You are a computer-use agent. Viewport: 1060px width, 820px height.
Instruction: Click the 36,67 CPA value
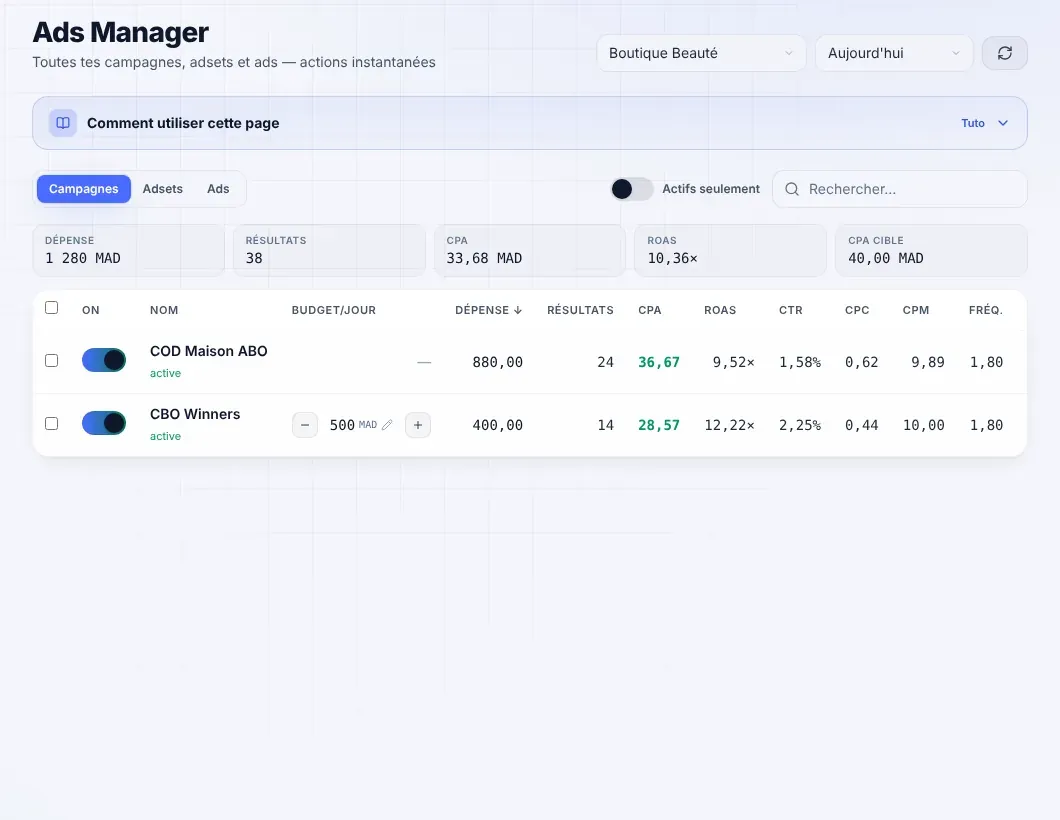pyautogui.click(x=659, y=362)
